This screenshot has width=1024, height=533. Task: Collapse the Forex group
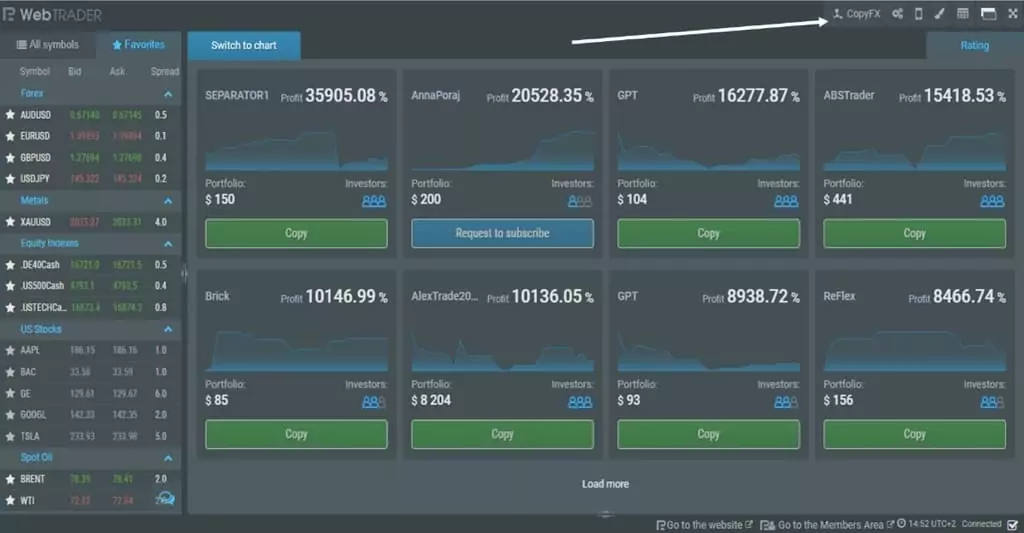pyautogui.click(x=168, y=94)
